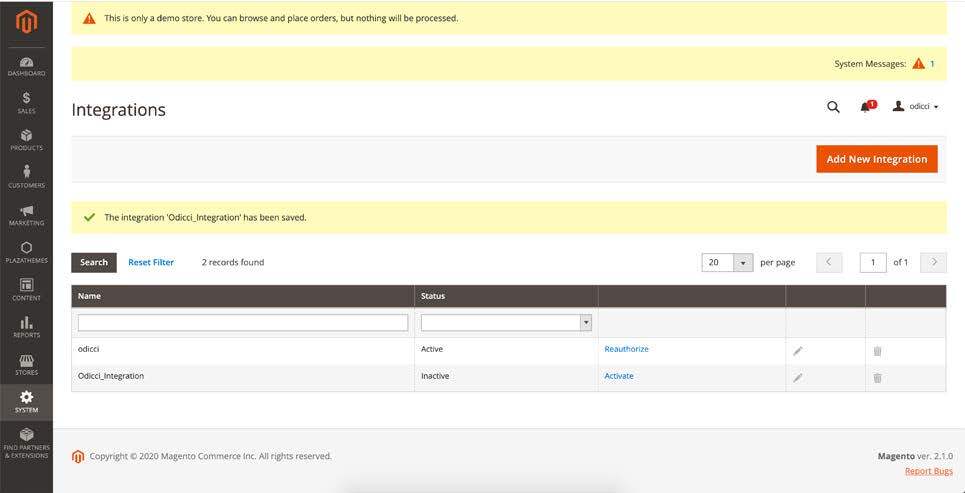Open the Sales menu in sidebar

tap(26, 102)
